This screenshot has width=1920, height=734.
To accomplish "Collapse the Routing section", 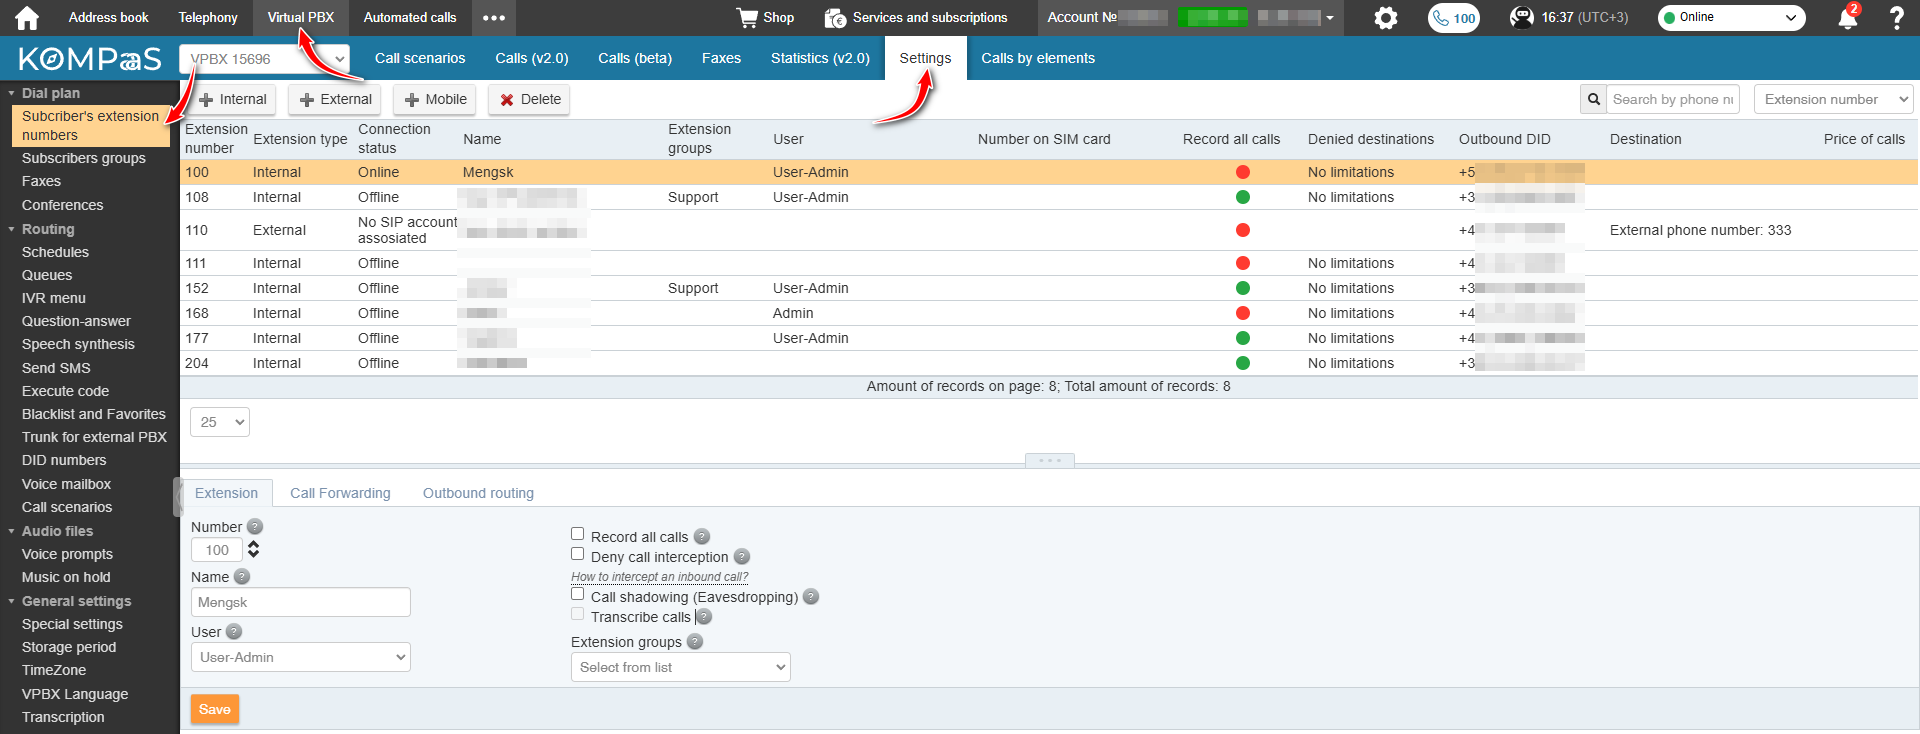I will [x=12, y=229].
